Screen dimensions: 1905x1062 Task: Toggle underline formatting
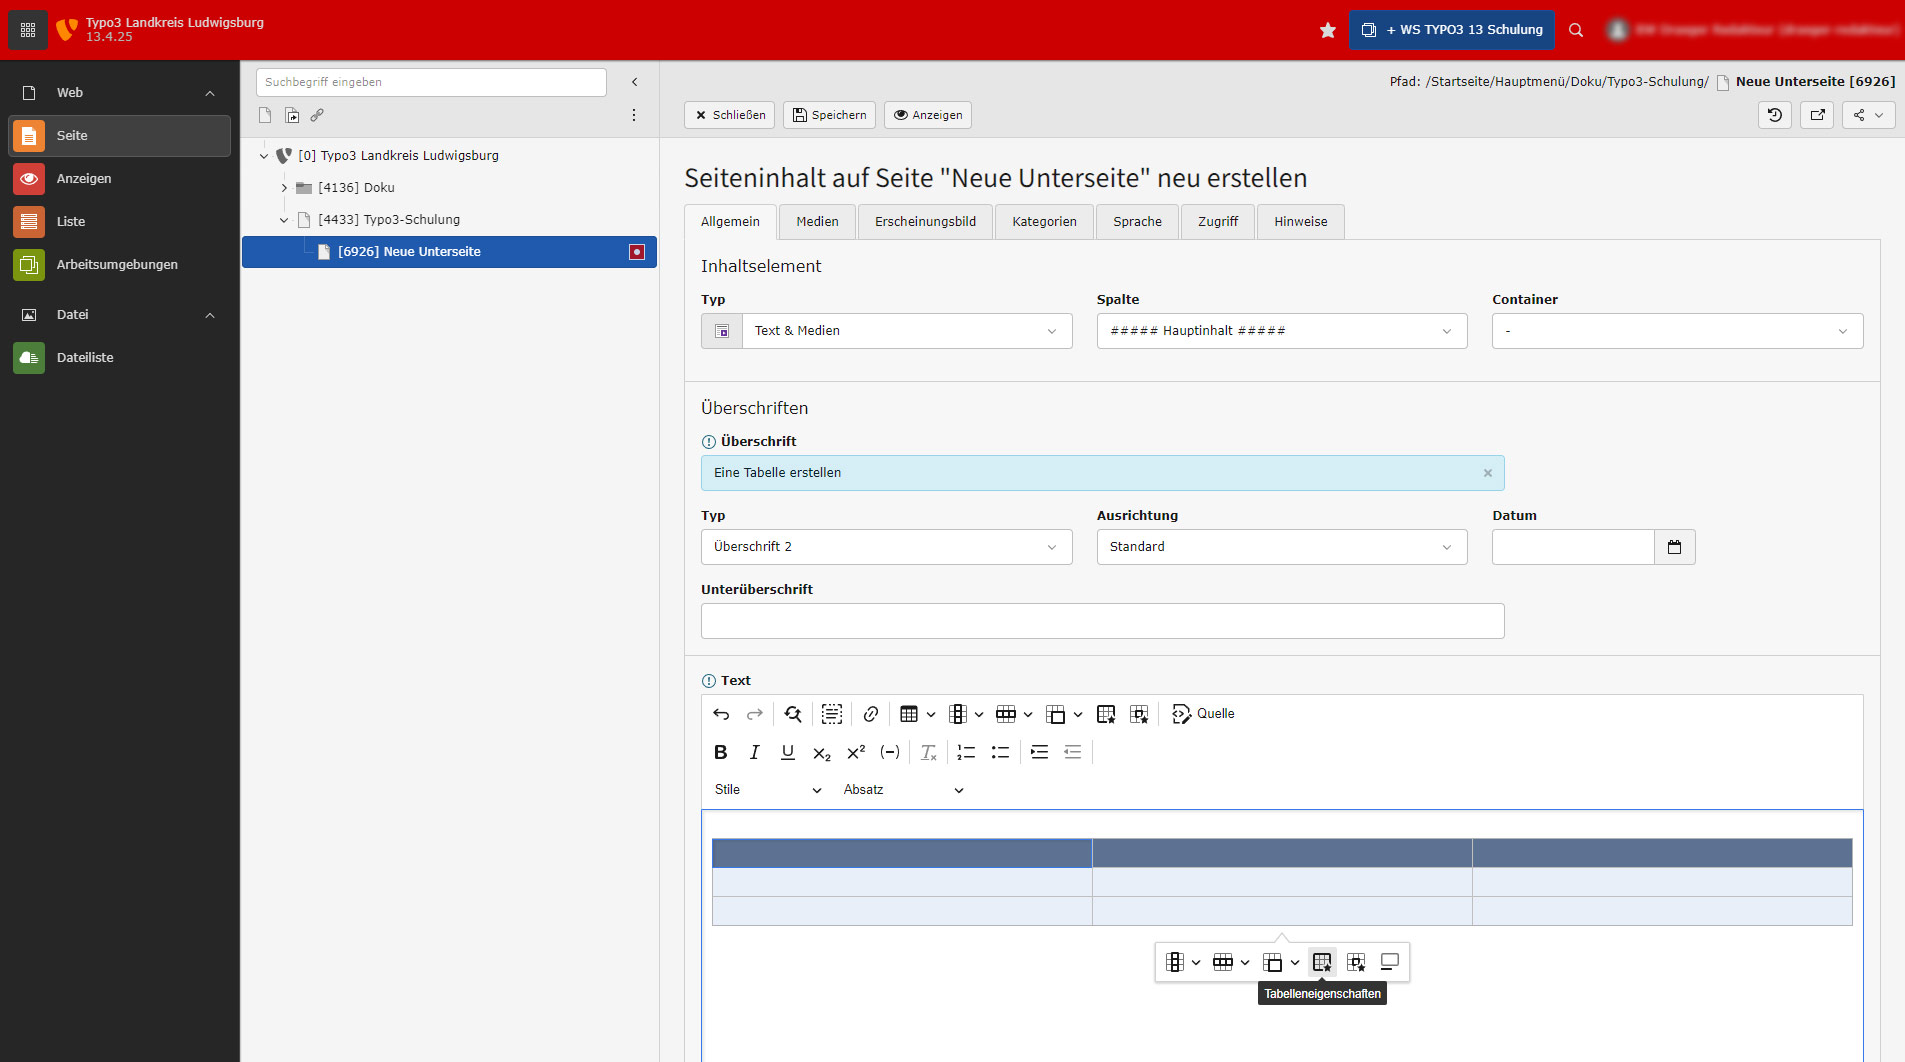[788, 753]
